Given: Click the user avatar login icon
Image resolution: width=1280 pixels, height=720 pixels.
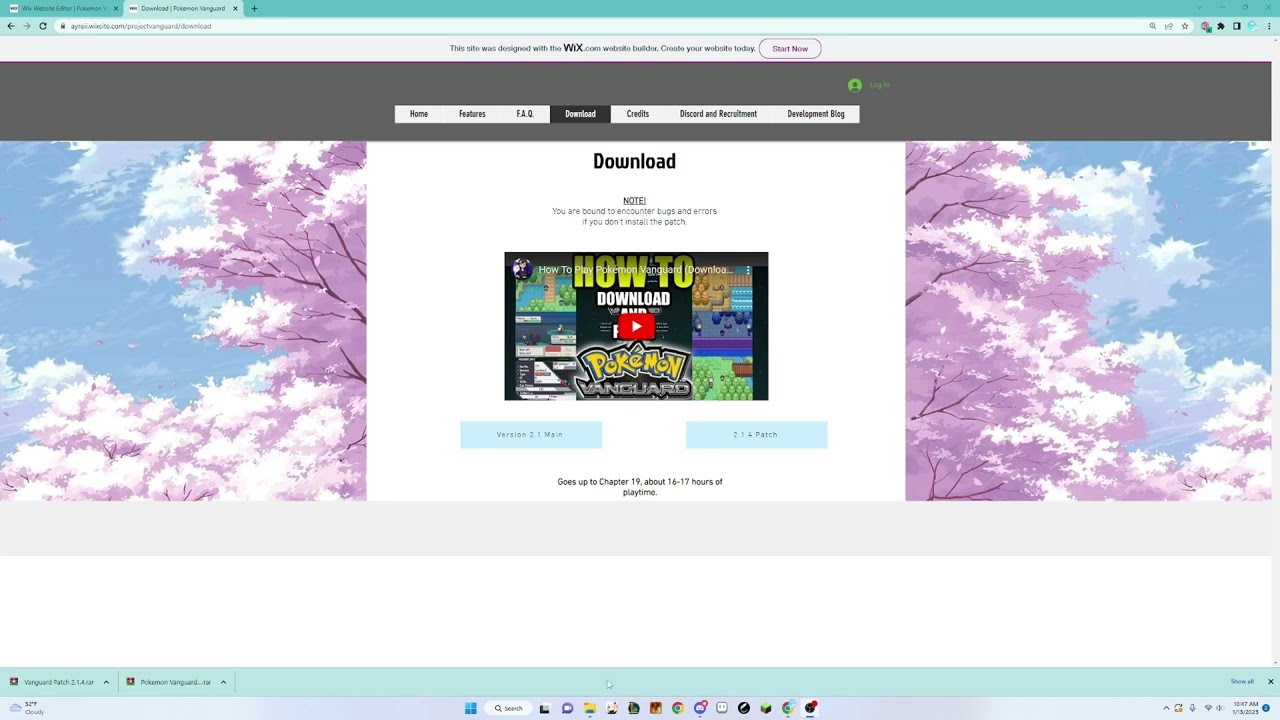Looking at the screenshot, I should (855, 85).
